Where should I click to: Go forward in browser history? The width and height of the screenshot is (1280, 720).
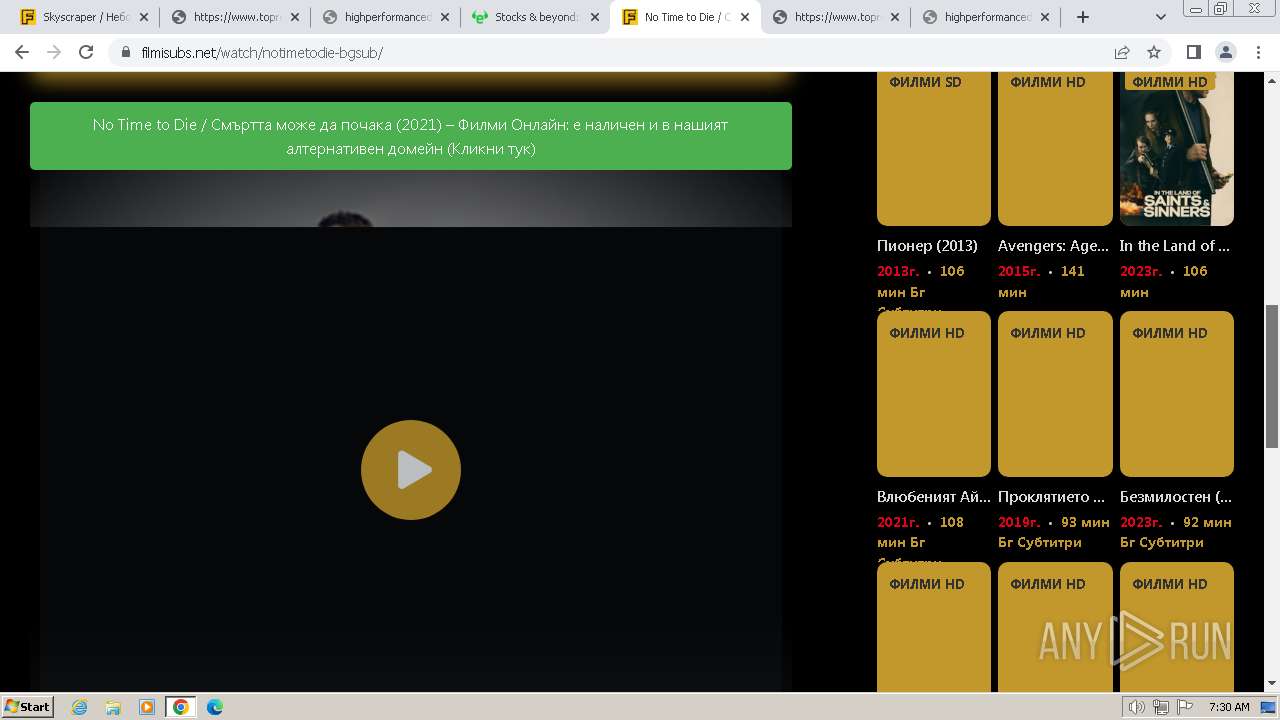54,52
